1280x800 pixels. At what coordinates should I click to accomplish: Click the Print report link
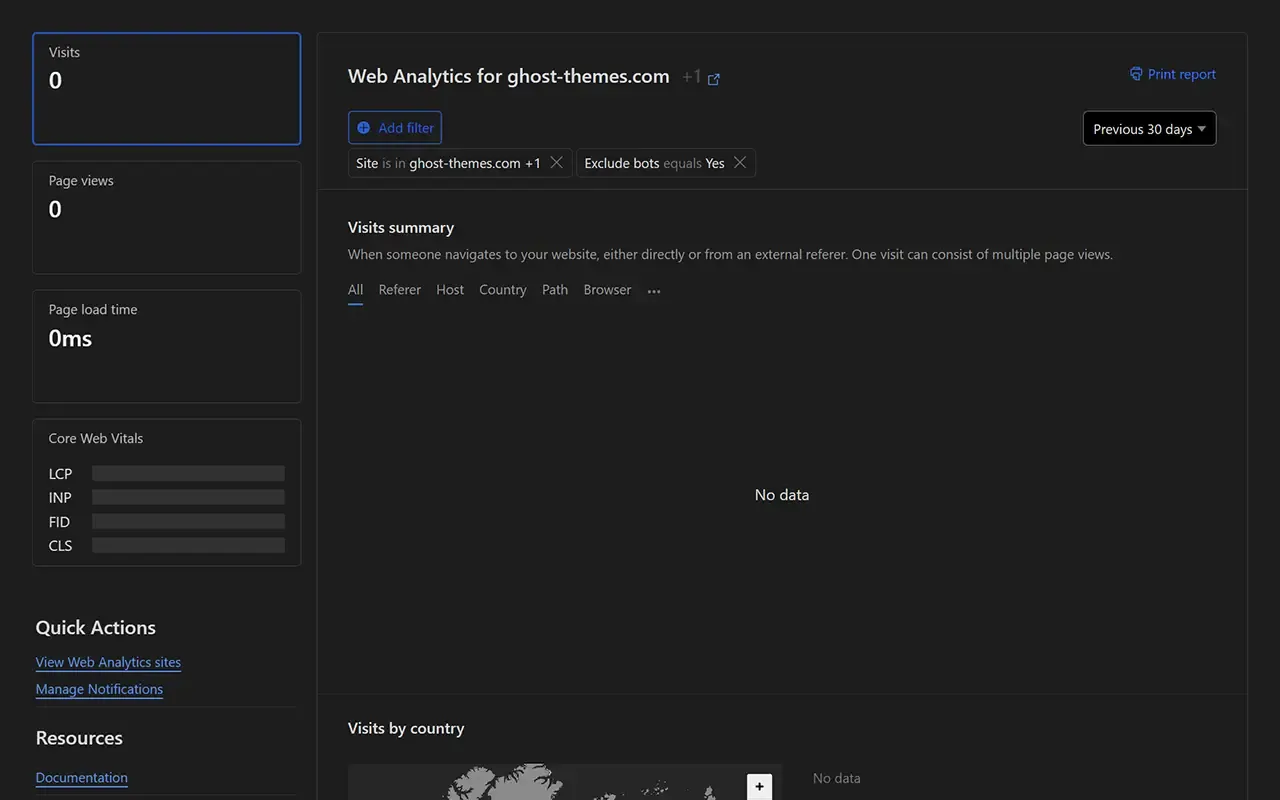click(1173, 74)
